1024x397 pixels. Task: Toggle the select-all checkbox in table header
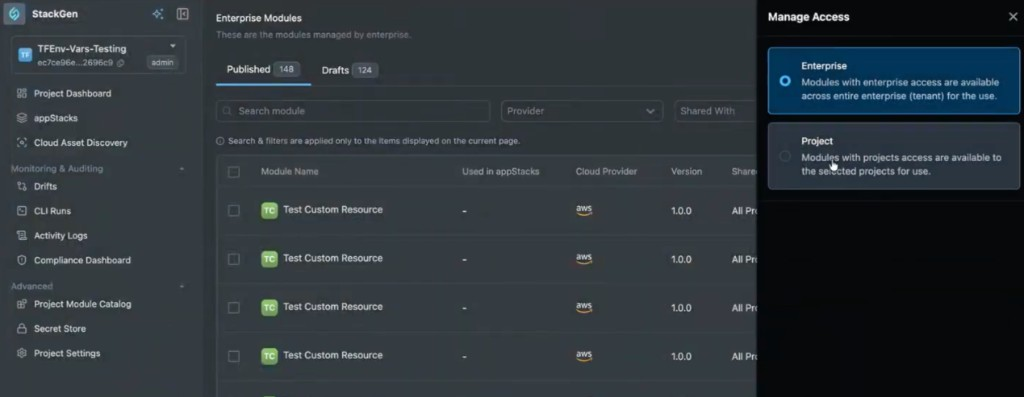(x=234, y=172)
